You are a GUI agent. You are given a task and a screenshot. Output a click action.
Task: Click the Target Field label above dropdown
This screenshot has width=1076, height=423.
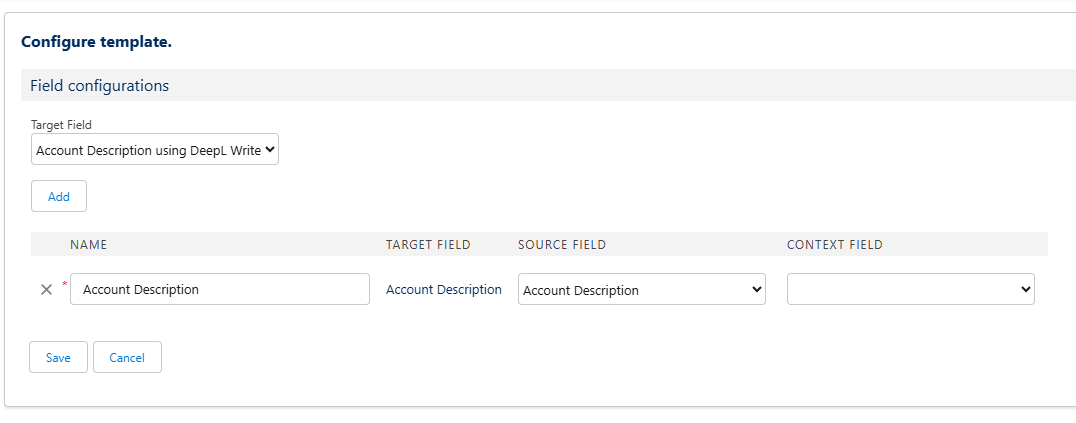(62, 125)
